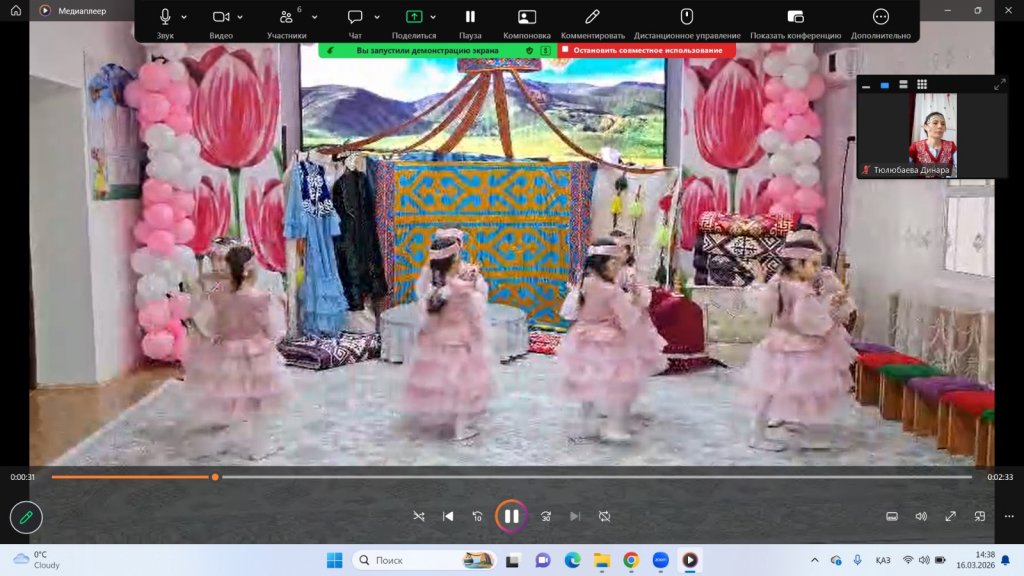
Task: Open the Дополнительно more menu
Action: (880, 18)
